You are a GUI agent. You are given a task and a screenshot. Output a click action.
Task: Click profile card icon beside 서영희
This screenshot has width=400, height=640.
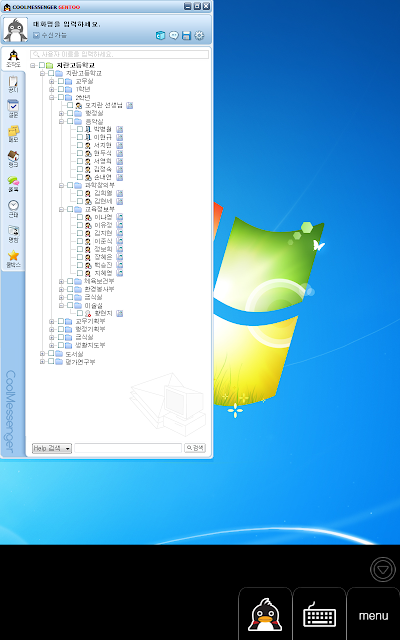[119, 161]
